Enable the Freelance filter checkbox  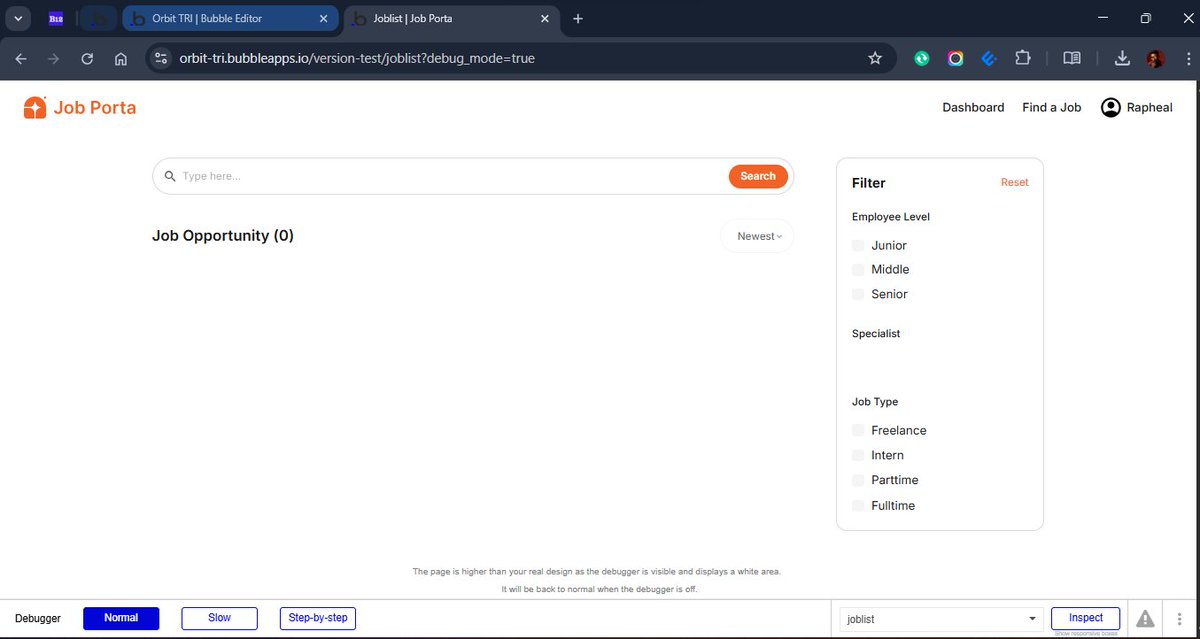click(x=858, y=430)
